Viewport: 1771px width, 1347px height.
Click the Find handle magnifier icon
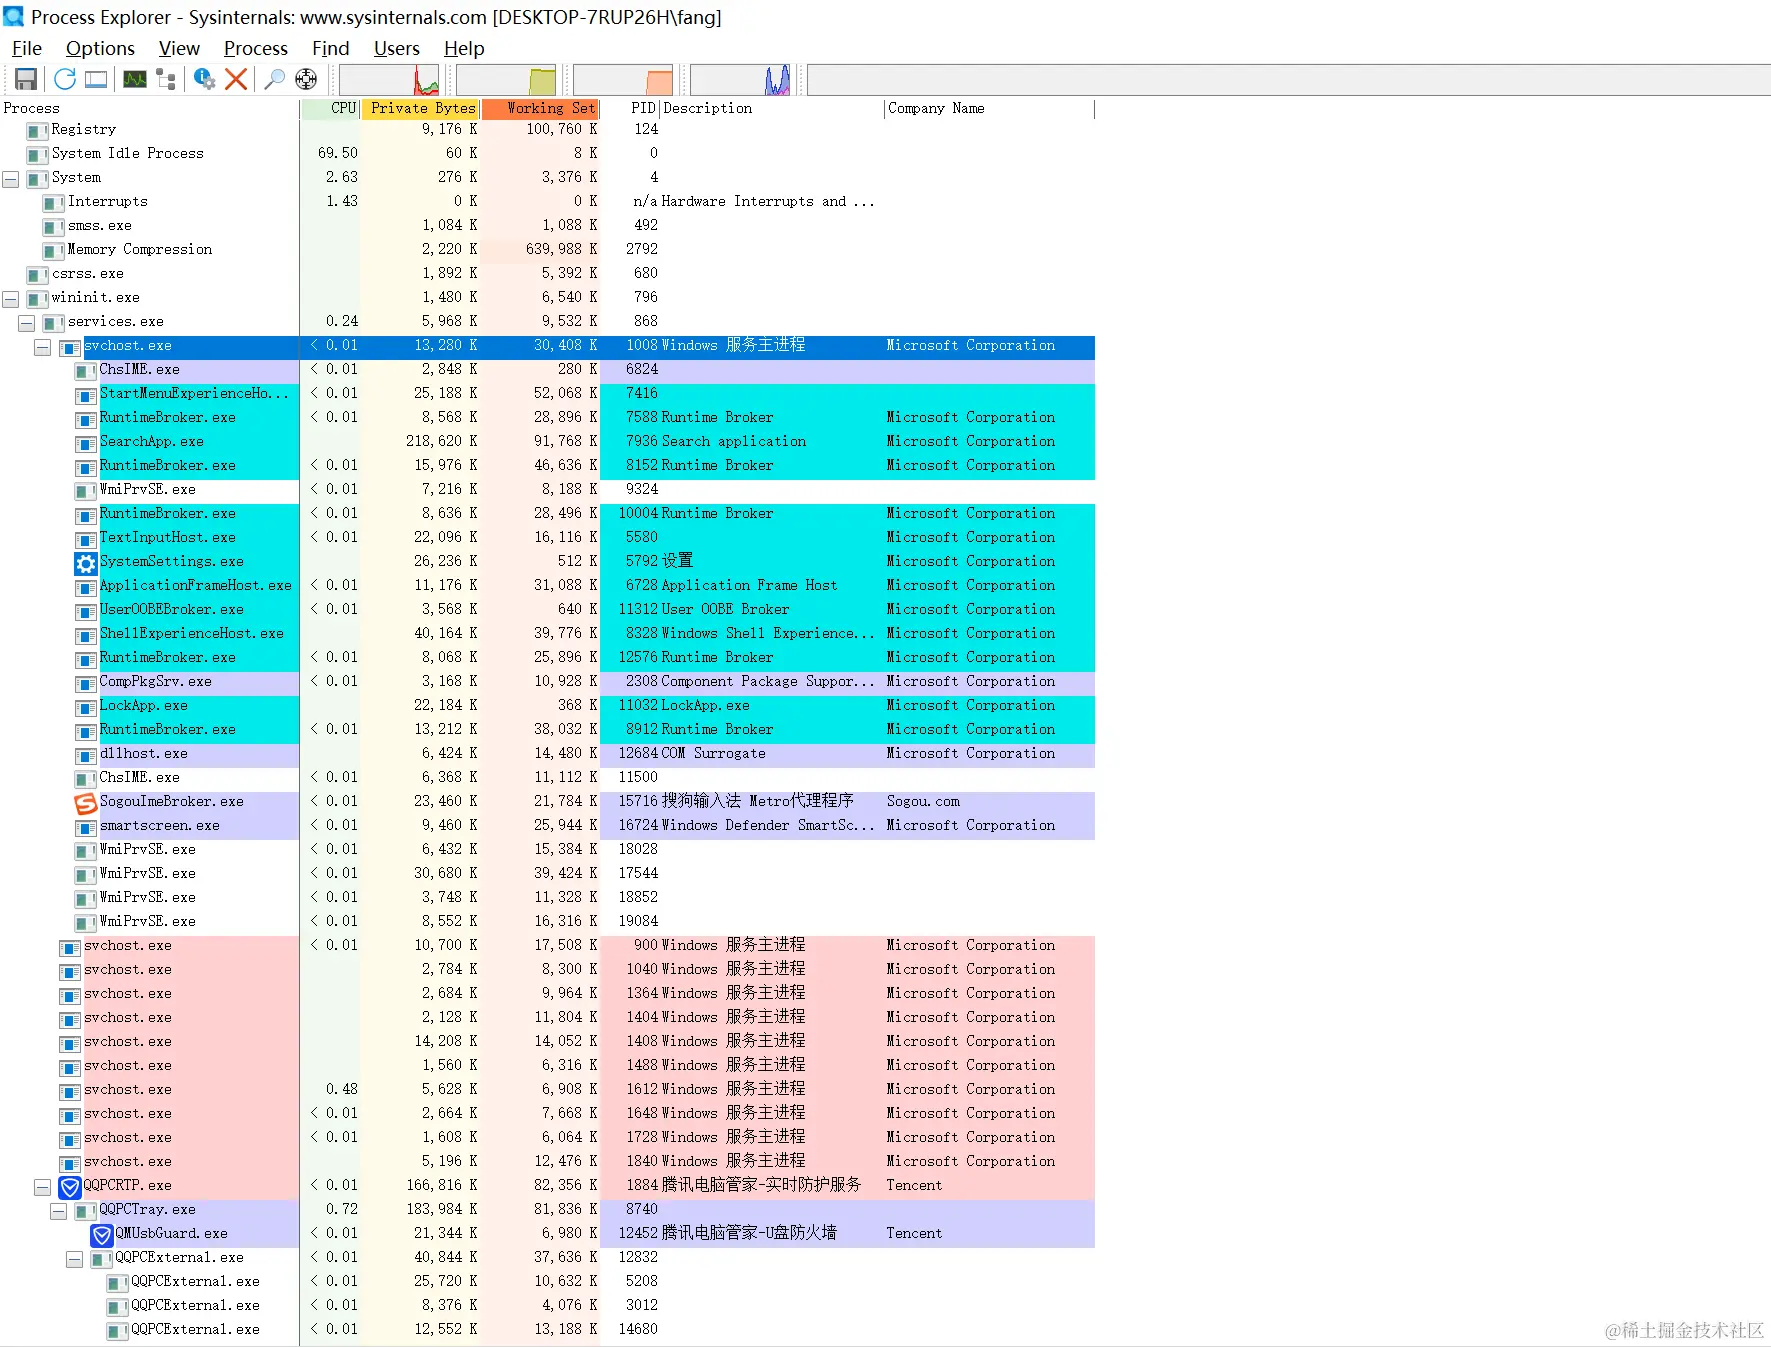coord(275,79)
